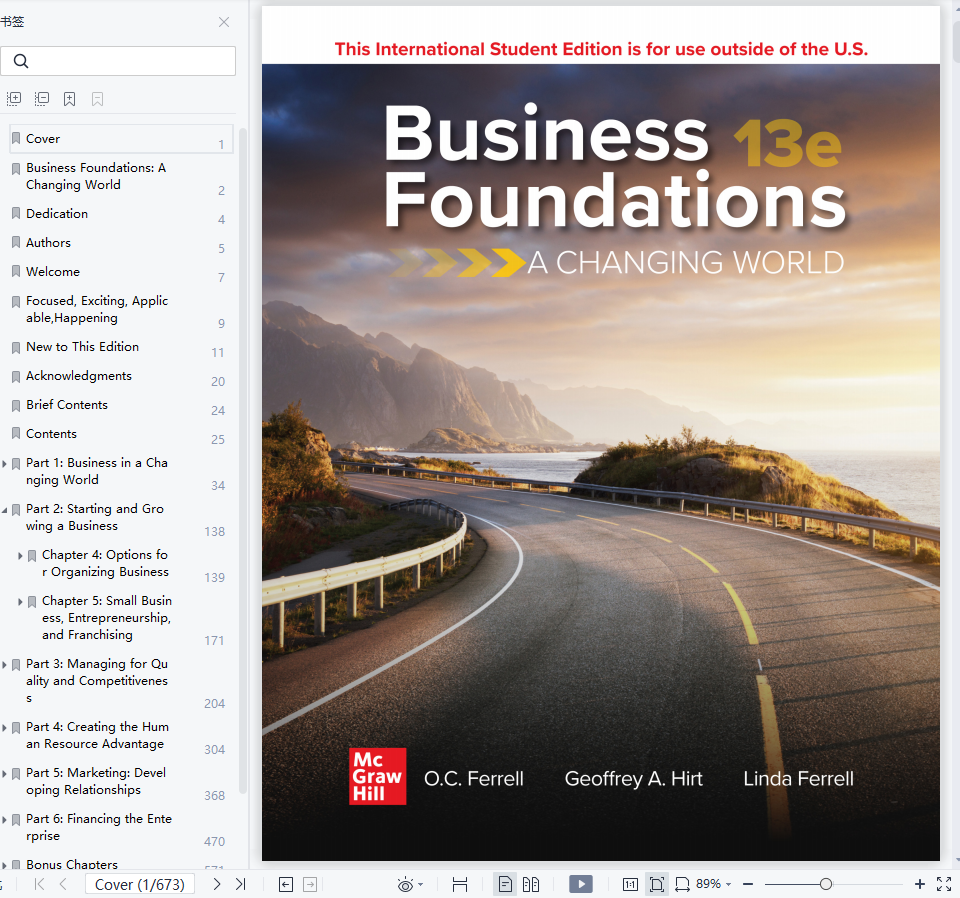Click the bookmark search field
The height and width of the screenshot is (898, 960).
click(118, 61)
